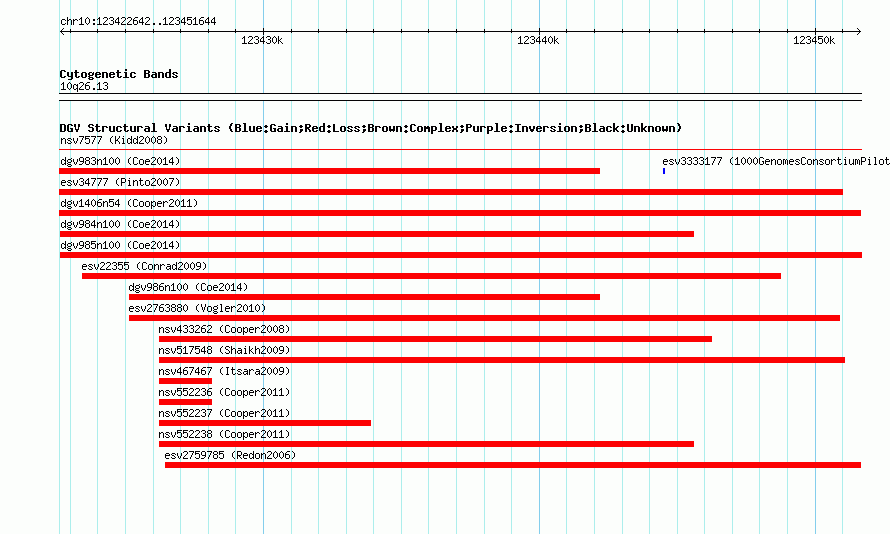
Task: Click the chr10:123422642..123451644 coordinates text
Action: click(x=138, y=22)
